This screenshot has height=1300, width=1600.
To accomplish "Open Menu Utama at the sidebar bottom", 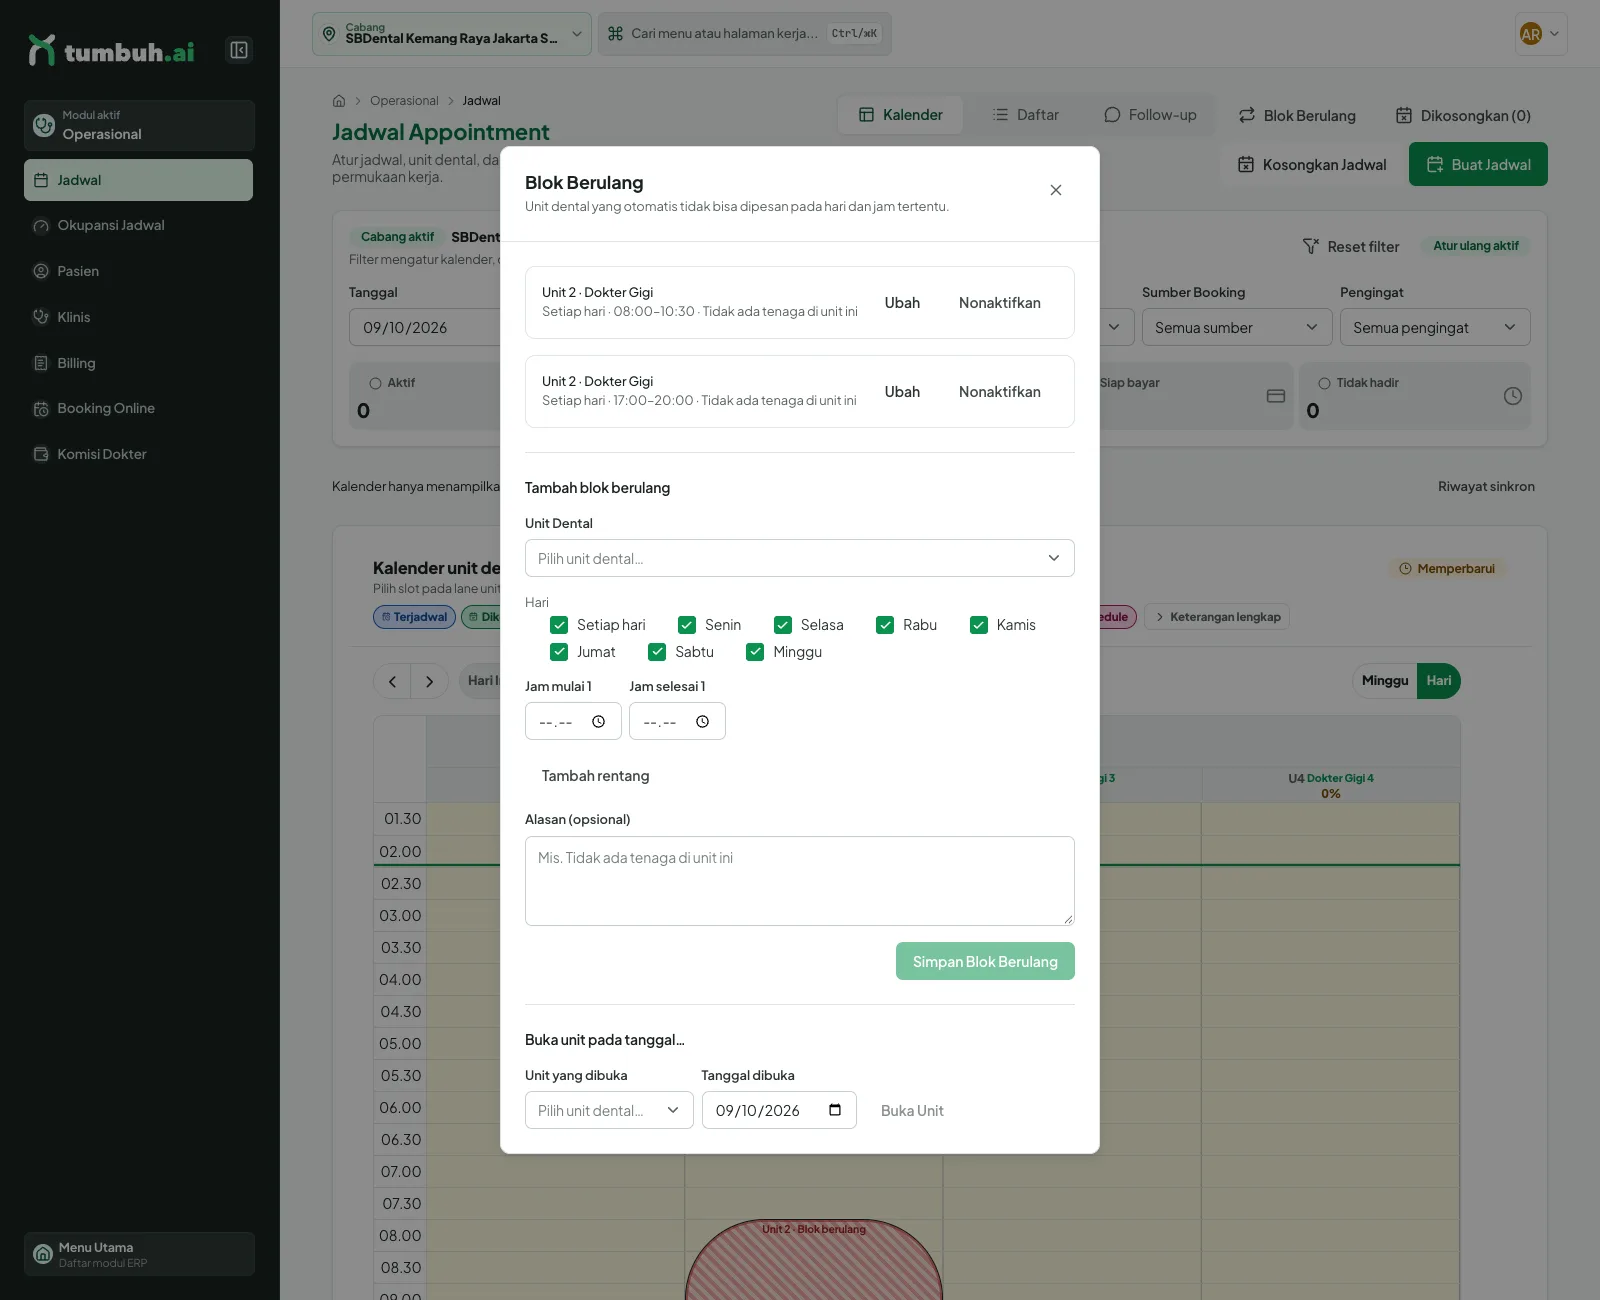I will (x=139, y=1254).
